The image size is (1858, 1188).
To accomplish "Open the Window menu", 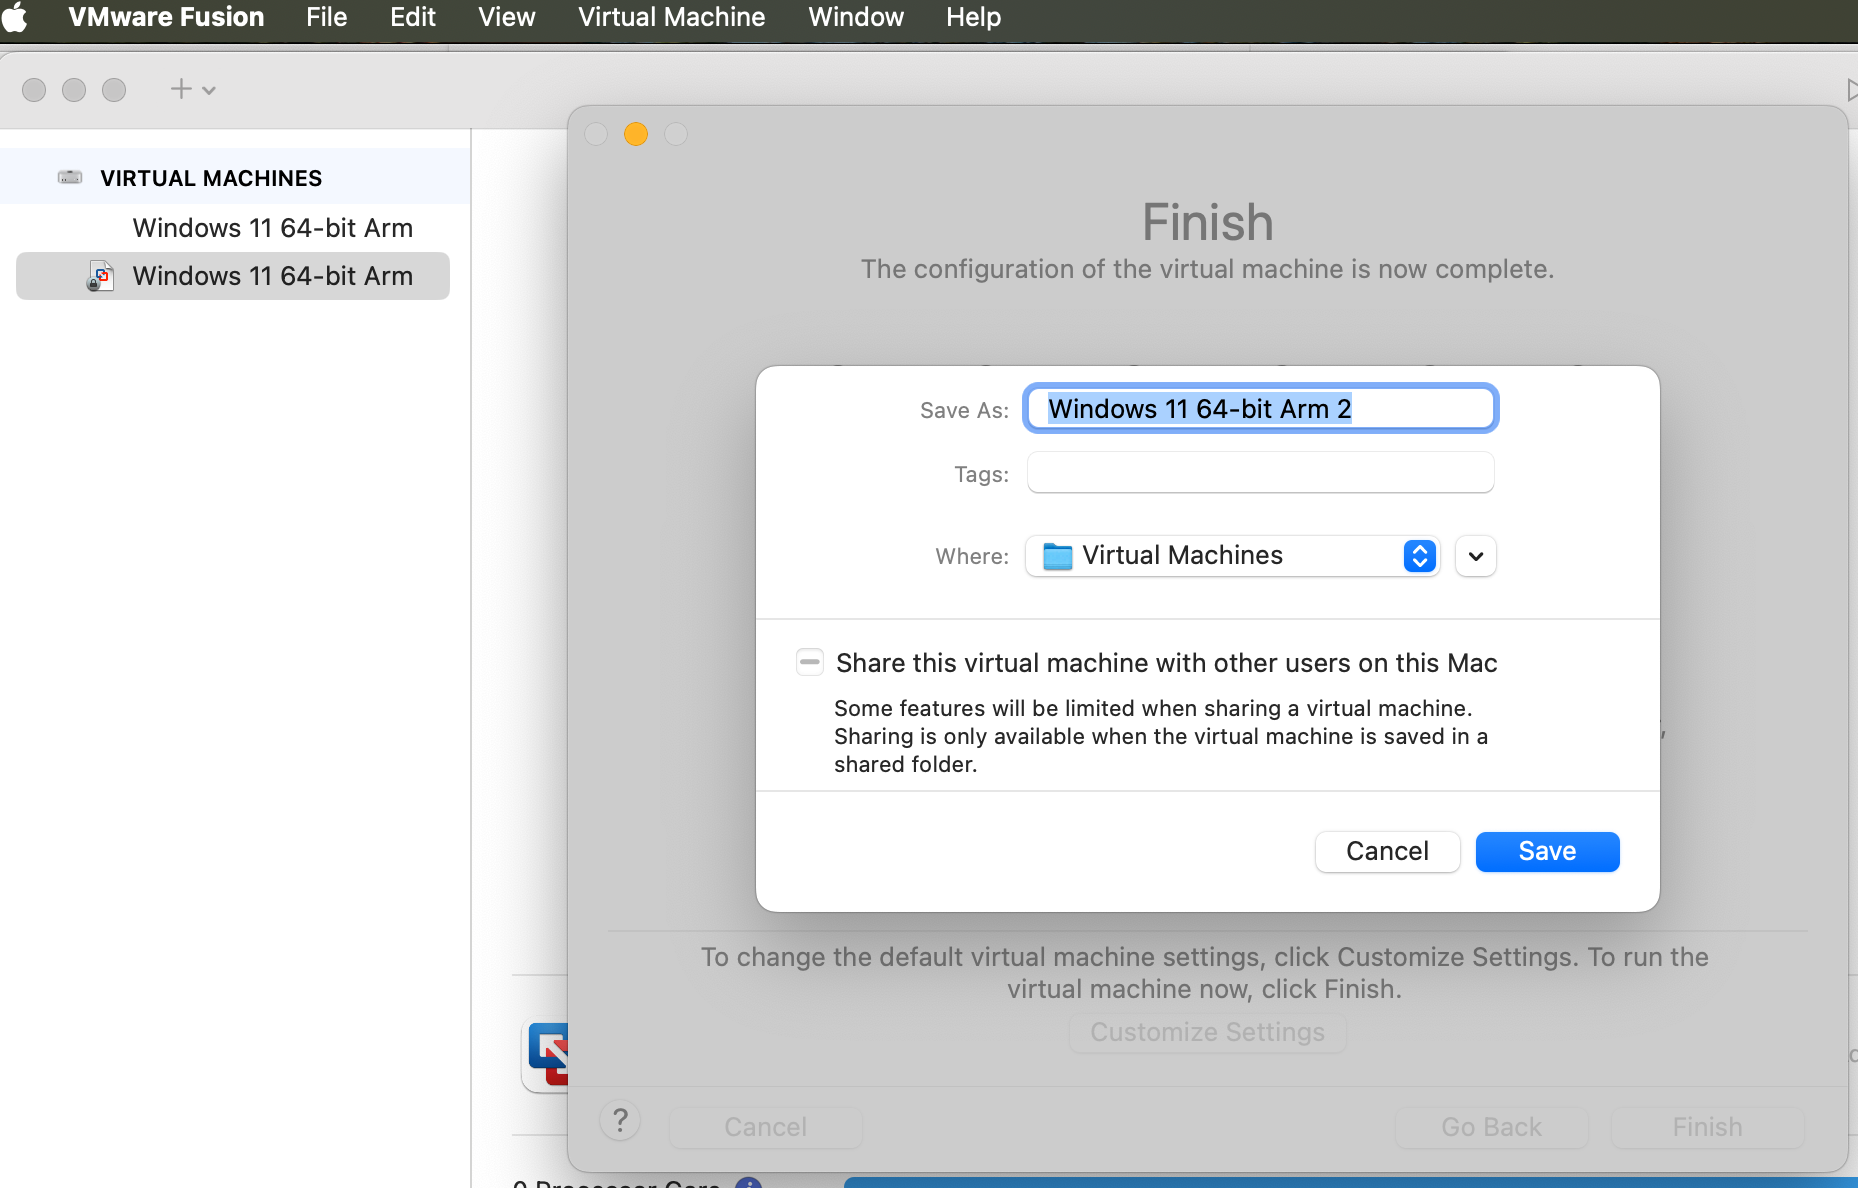I will pyautogui.click(x=856, y=17).
